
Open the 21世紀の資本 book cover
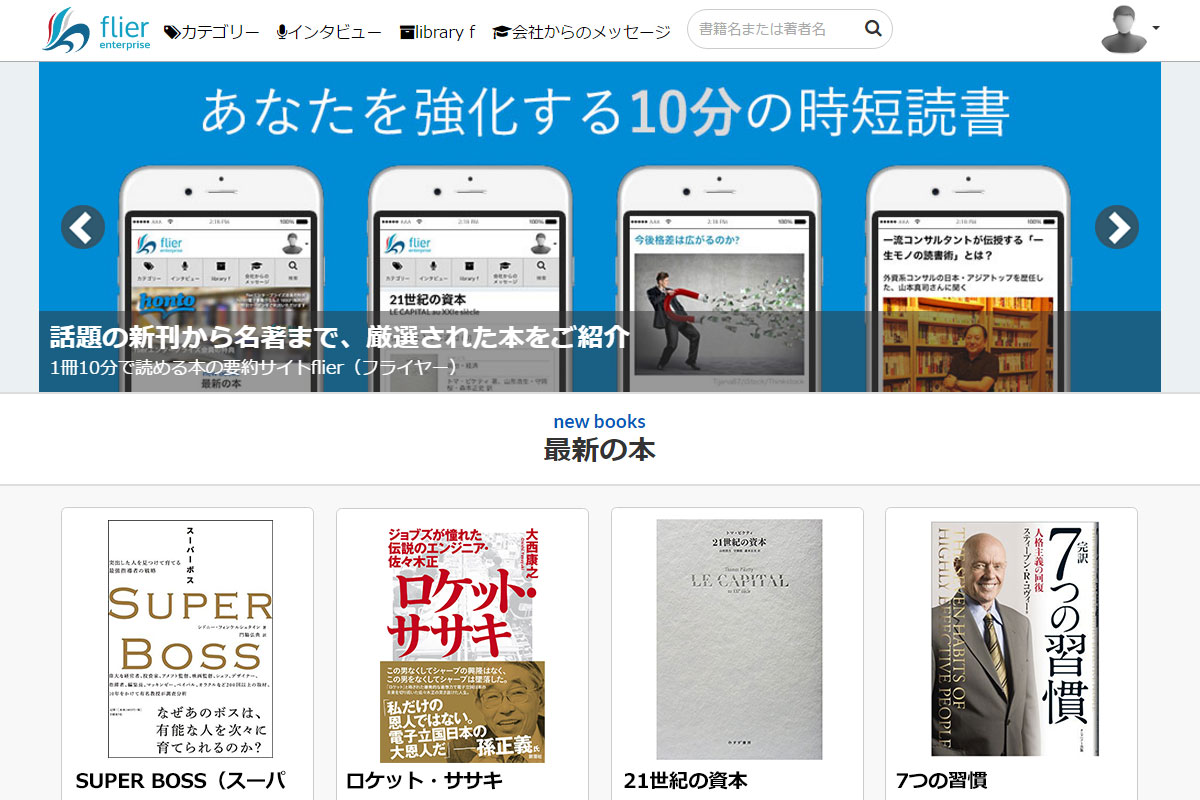739,639
